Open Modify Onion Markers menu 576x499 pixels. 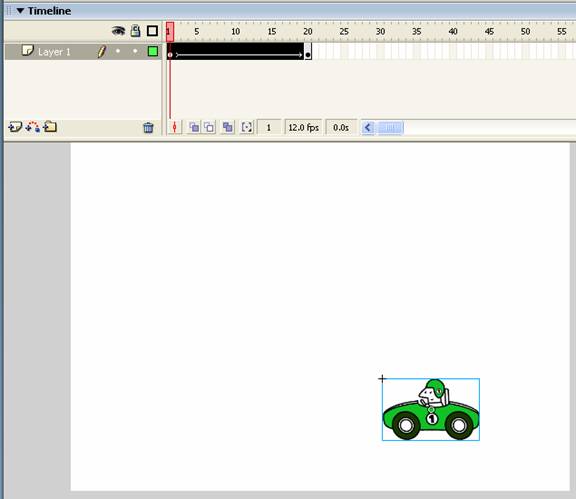pos(246,128)
